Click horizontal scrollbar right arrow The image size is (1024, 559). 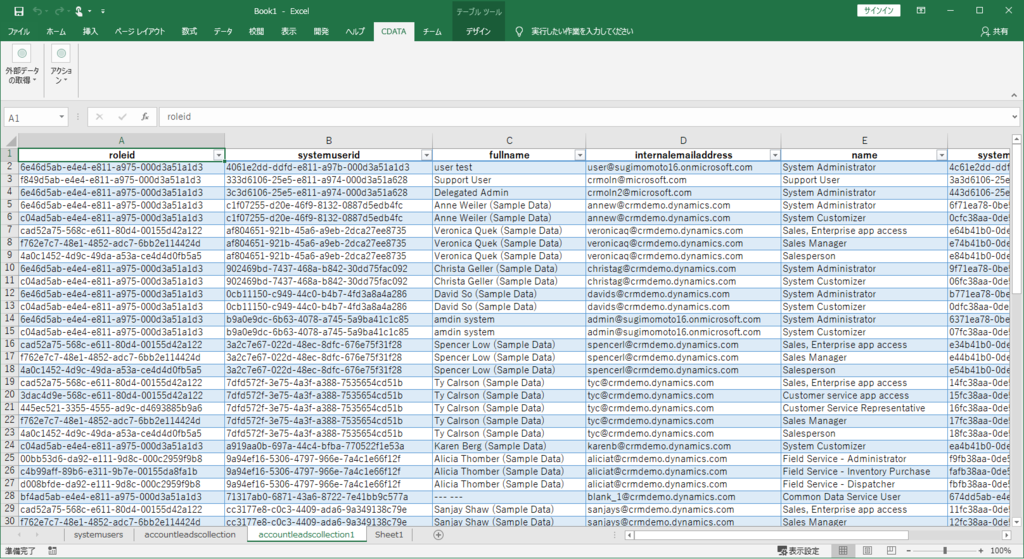click(x=1006, y=535)
